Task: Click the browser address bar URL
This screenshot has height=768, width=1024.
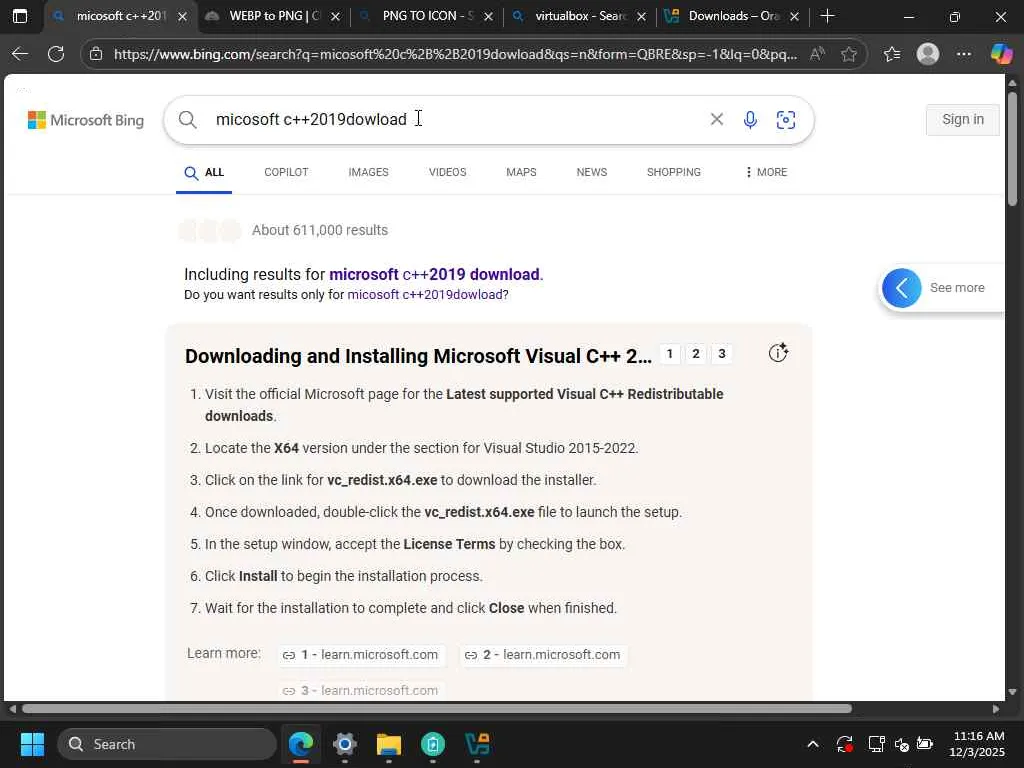Action: 455,54
